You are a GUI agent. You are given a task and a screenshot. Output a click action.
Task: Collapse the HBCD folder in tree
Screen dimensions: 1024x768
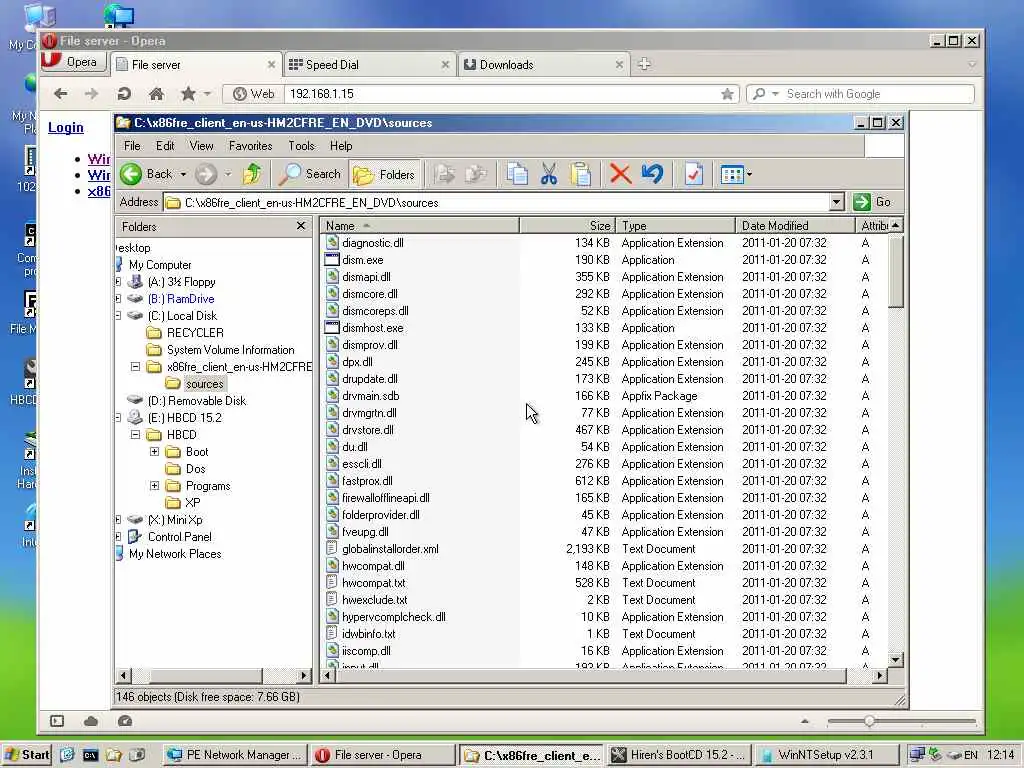point(135,435)
